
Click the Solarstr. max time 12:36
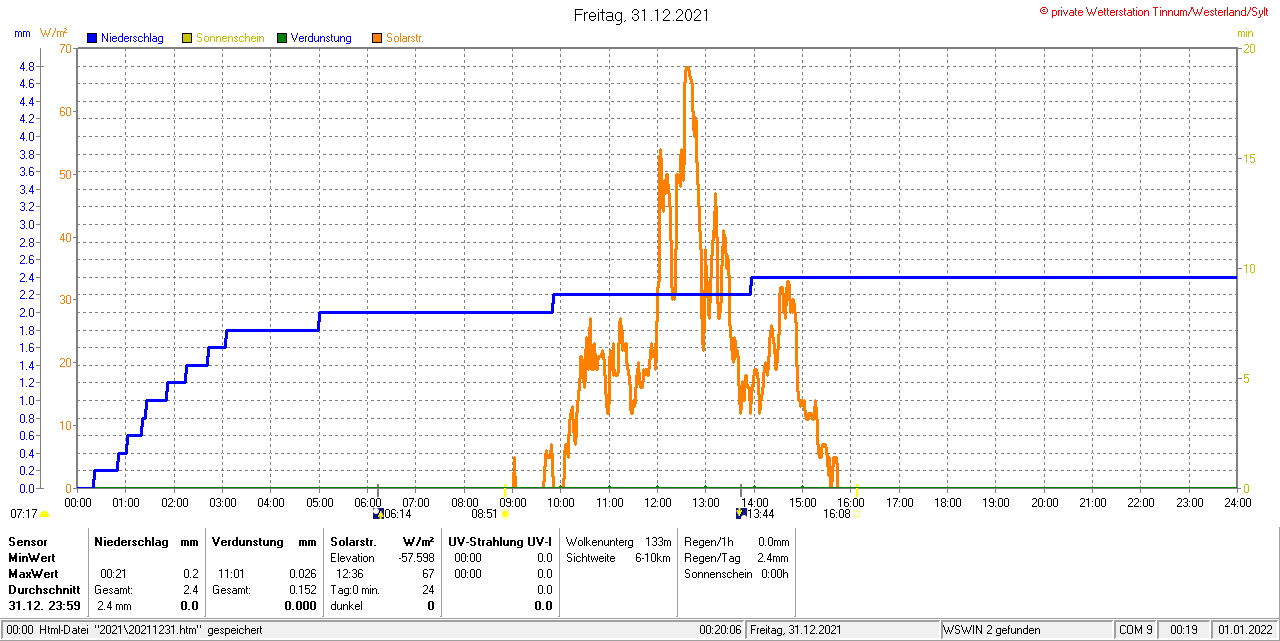pyautogui.click(x=350, y=574)
